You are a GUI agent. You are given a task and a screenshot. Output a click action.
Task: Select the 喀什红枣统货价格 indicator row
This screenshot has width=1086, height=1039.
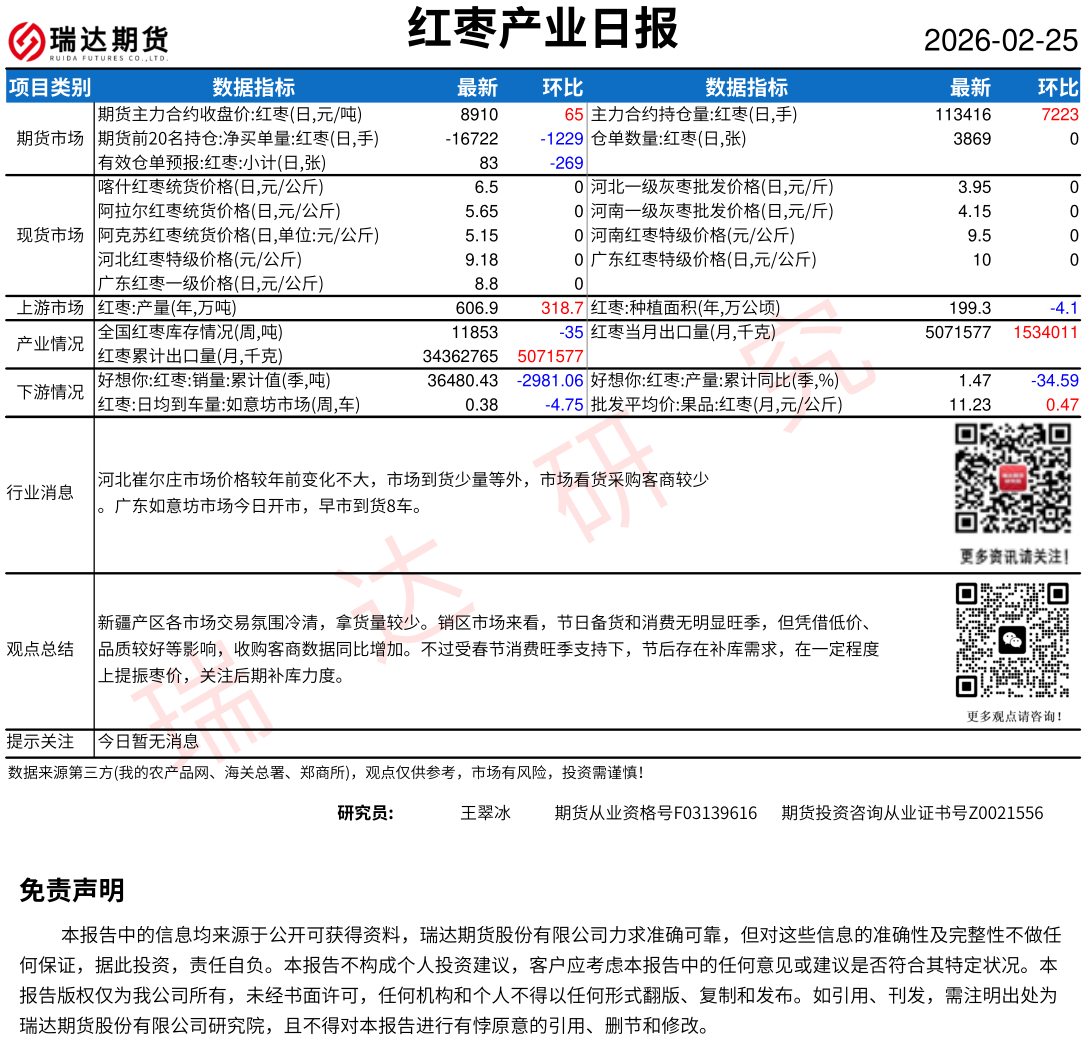click(210, 187)
